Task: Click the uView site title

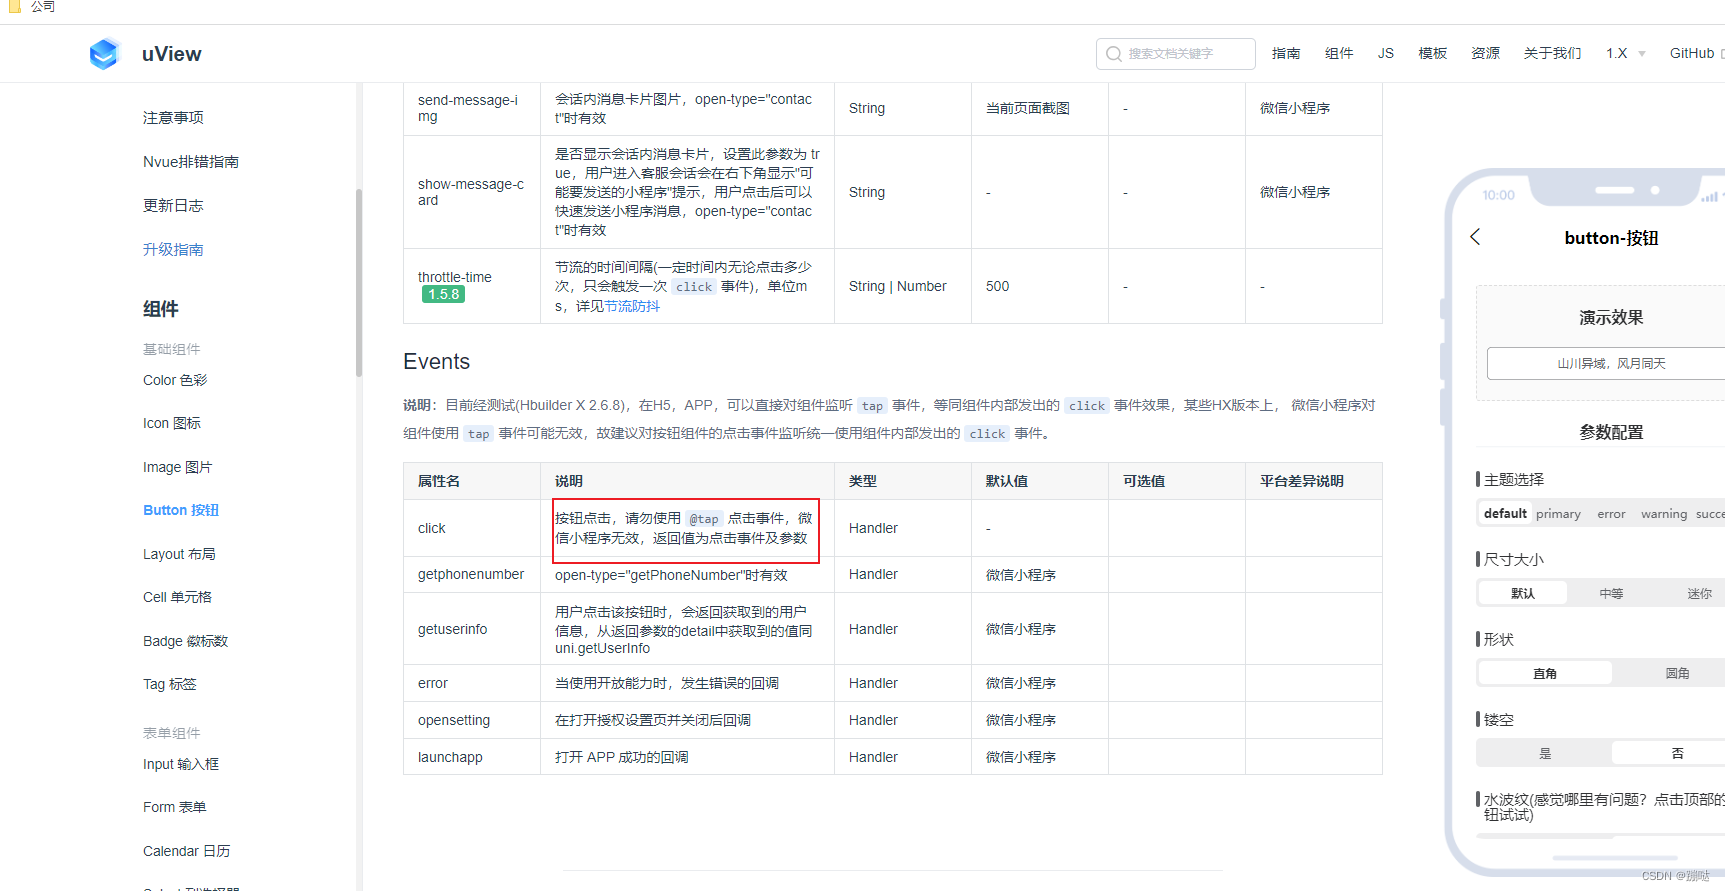Action: click(x=171, y=54)
